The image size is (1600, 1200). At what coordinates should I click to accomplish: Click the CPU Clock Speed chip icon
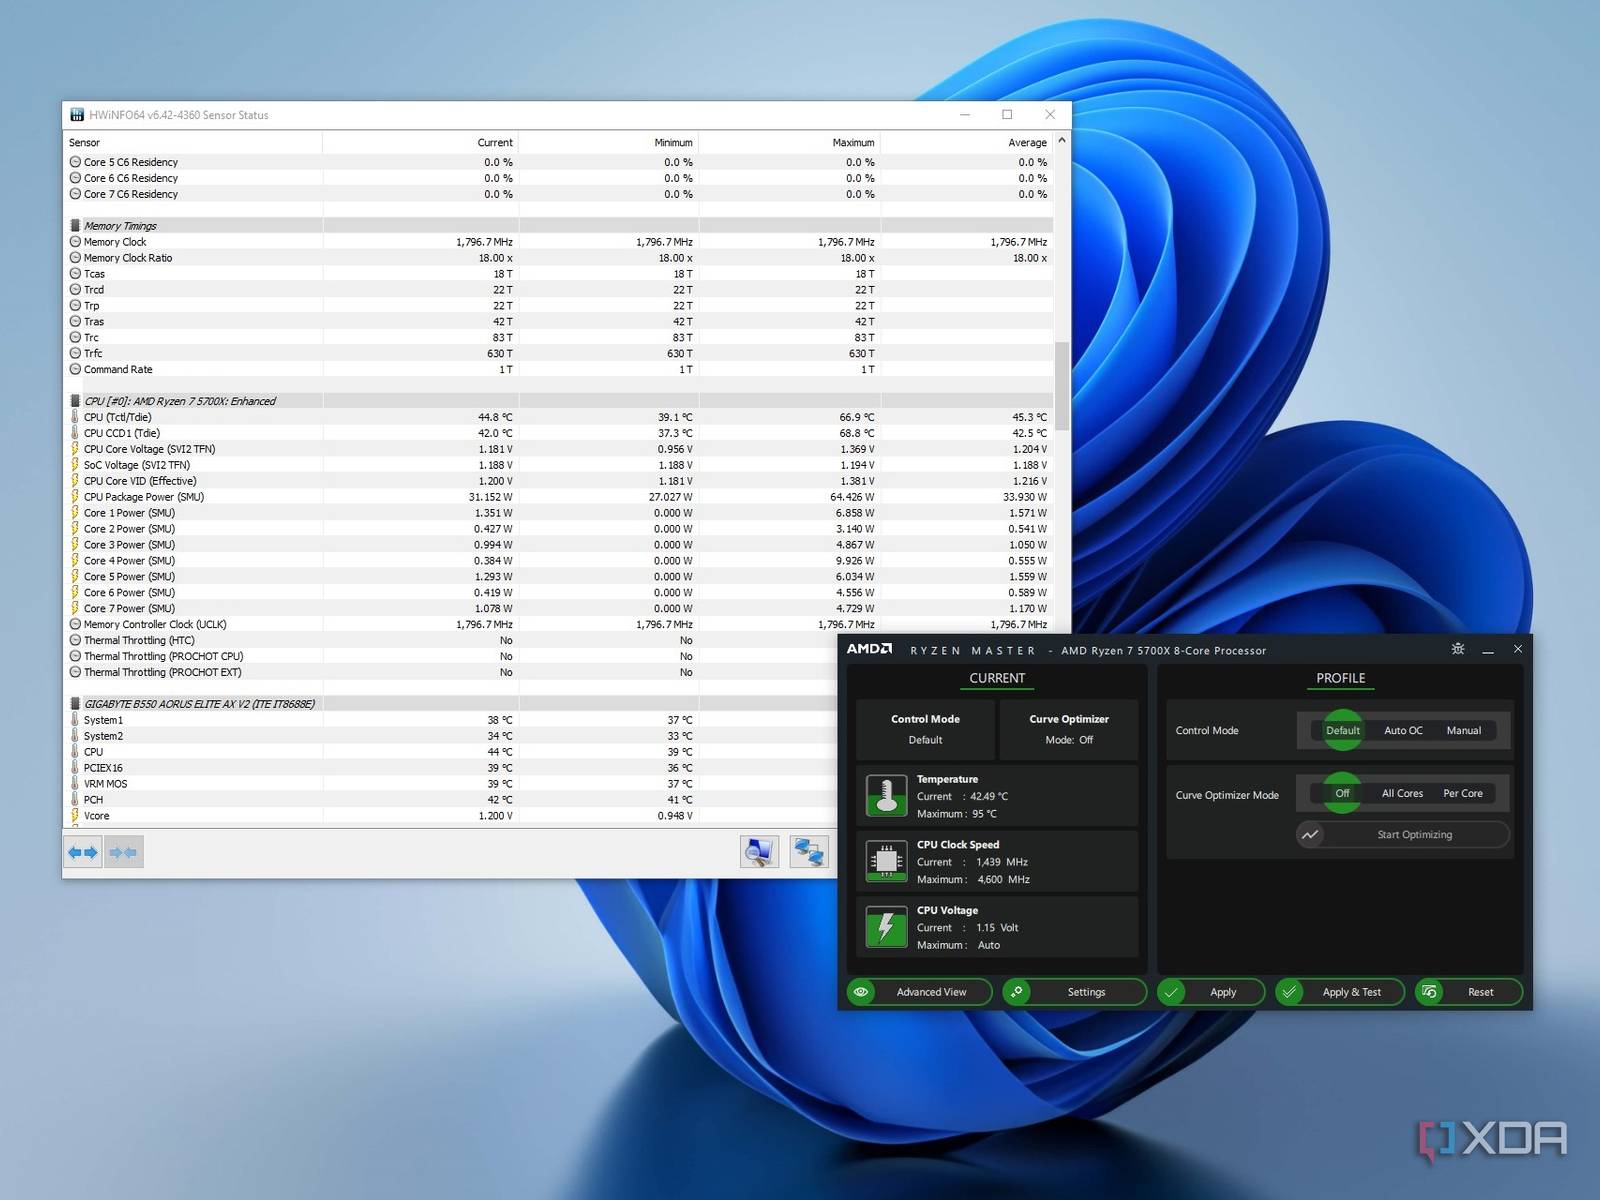click(885, 861)
